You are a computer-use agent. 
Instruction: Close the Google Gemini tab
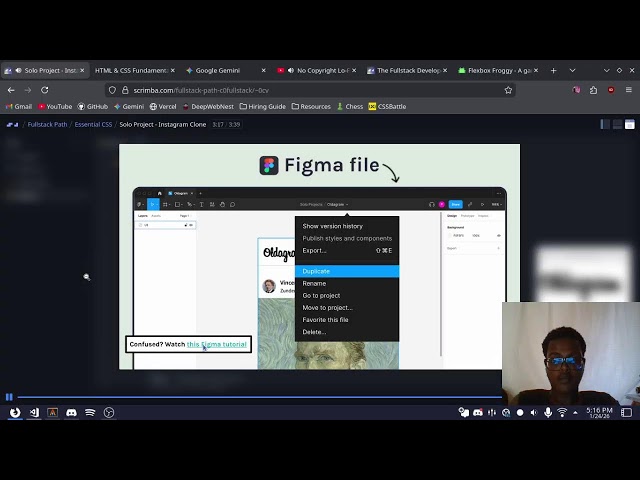point(264,71)
